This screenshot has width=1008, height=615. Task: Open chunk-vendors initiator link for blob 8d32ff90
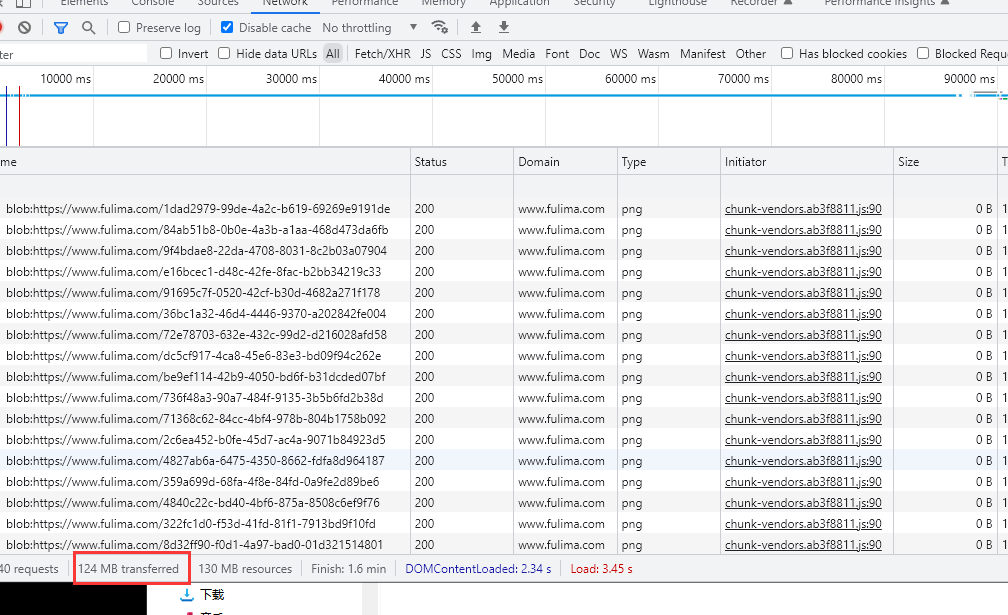click(803, 545)
